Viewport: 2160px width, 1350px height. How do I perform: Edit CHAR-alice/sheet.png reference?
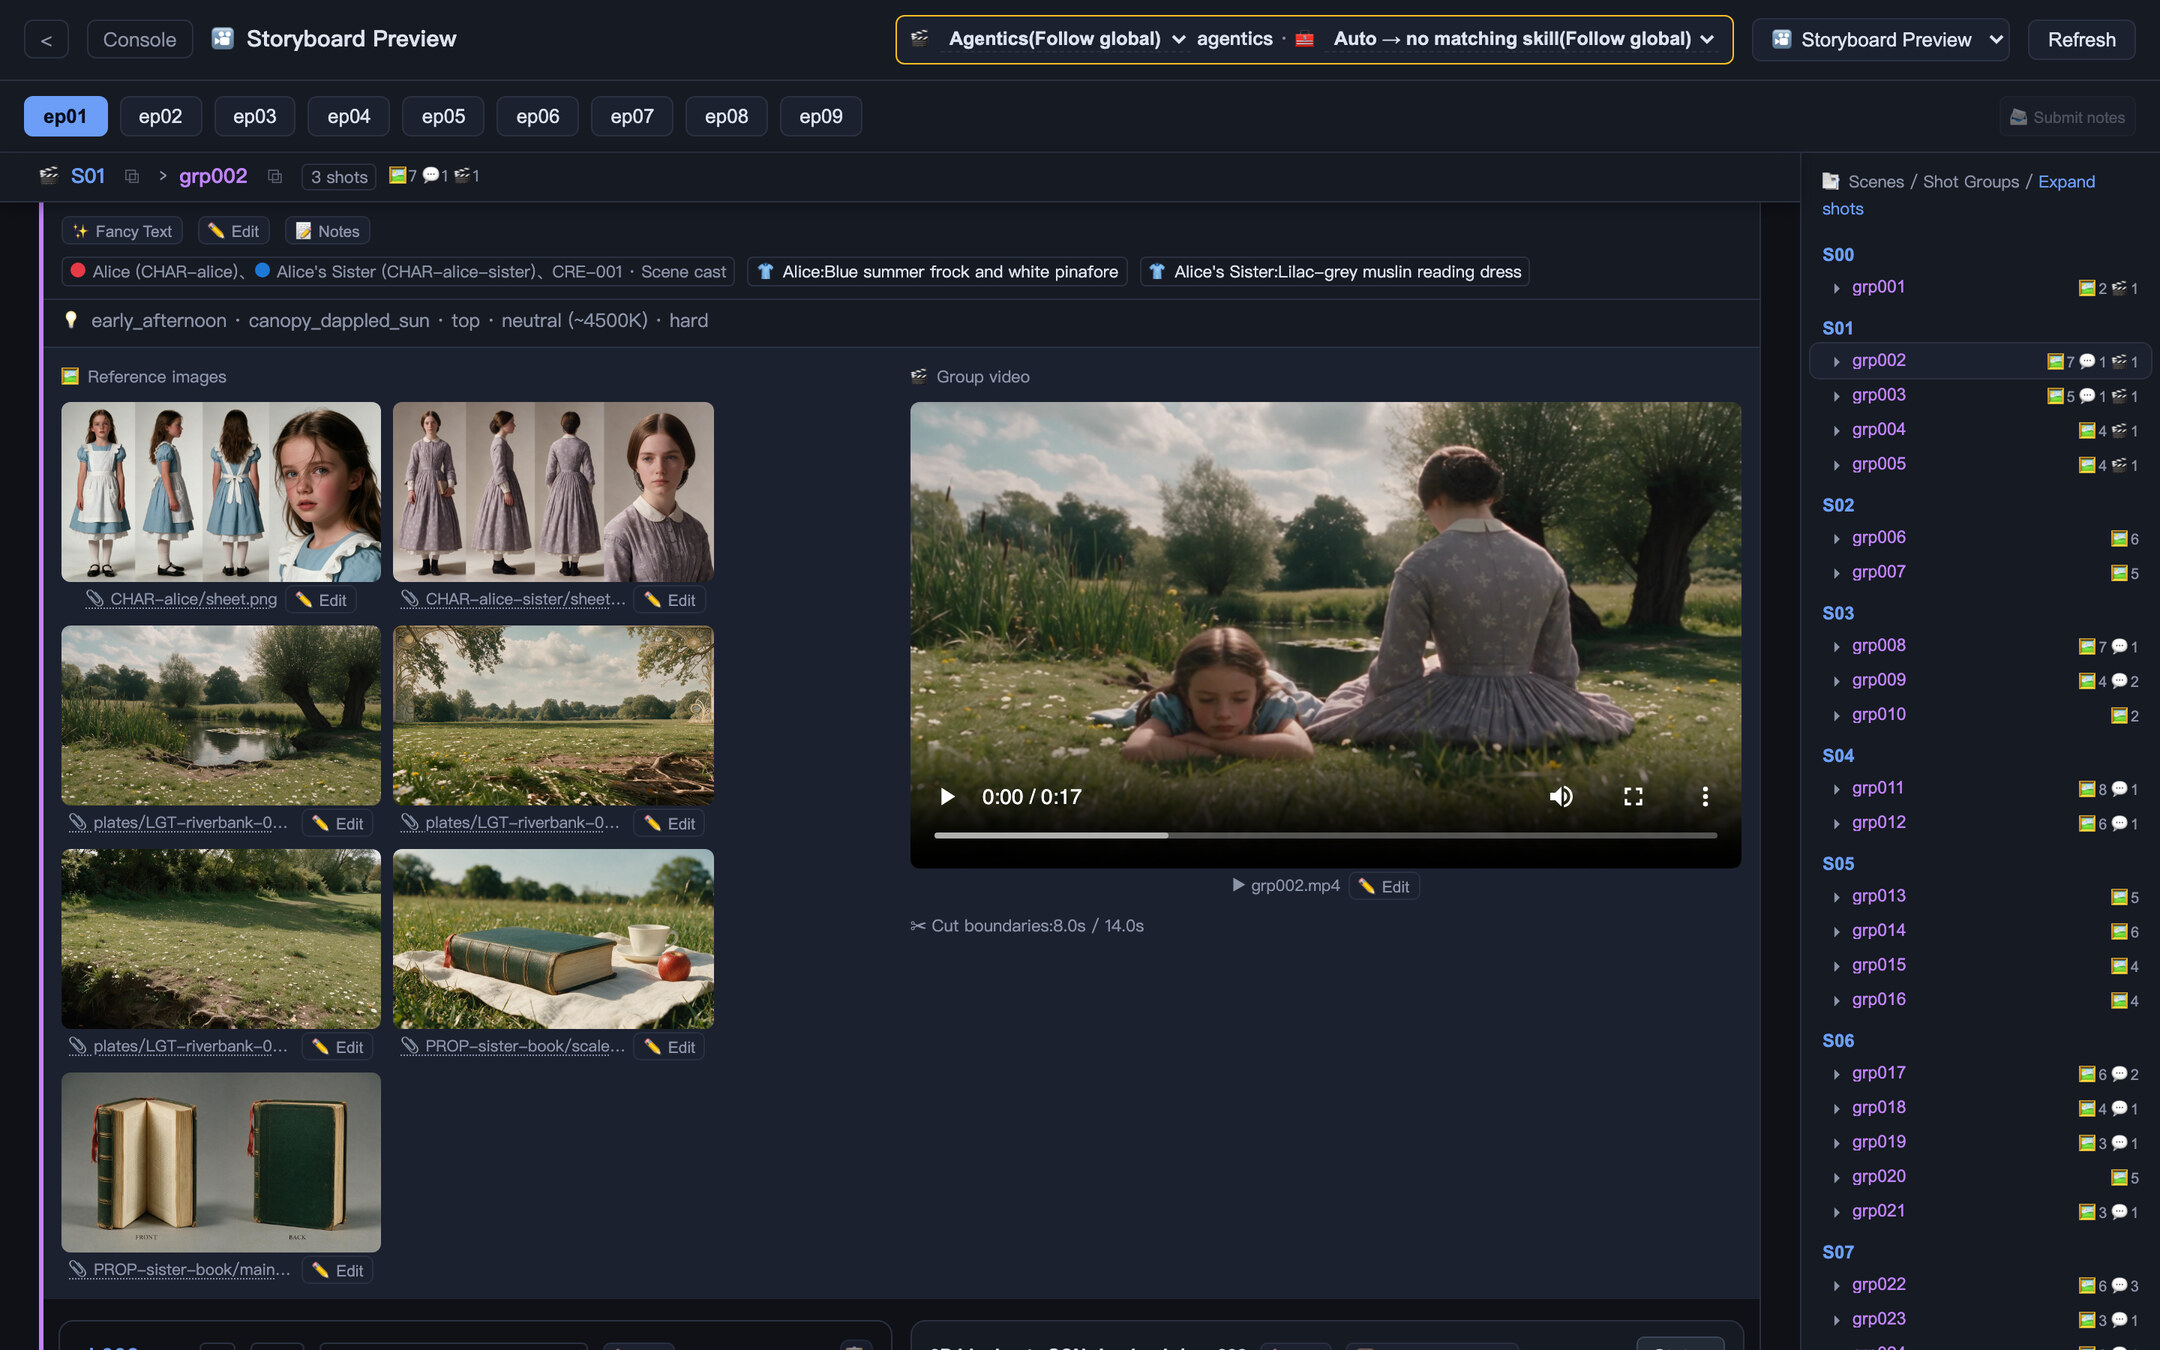coord(321,600)
